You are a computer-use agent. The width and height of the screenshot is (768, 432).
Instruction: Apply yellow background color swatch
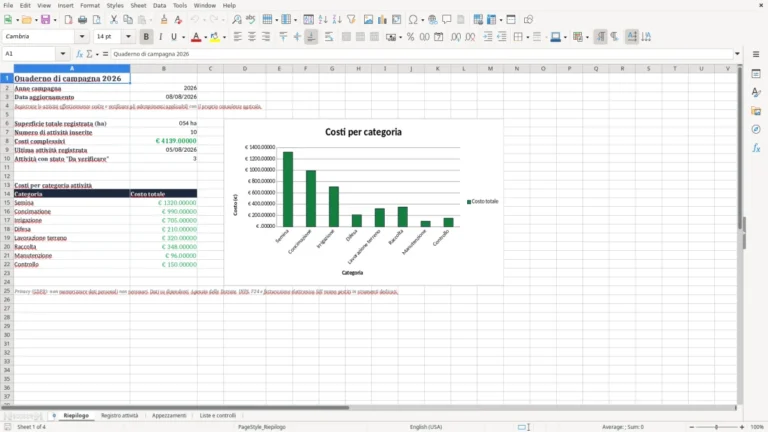click(x=215, y=37)
